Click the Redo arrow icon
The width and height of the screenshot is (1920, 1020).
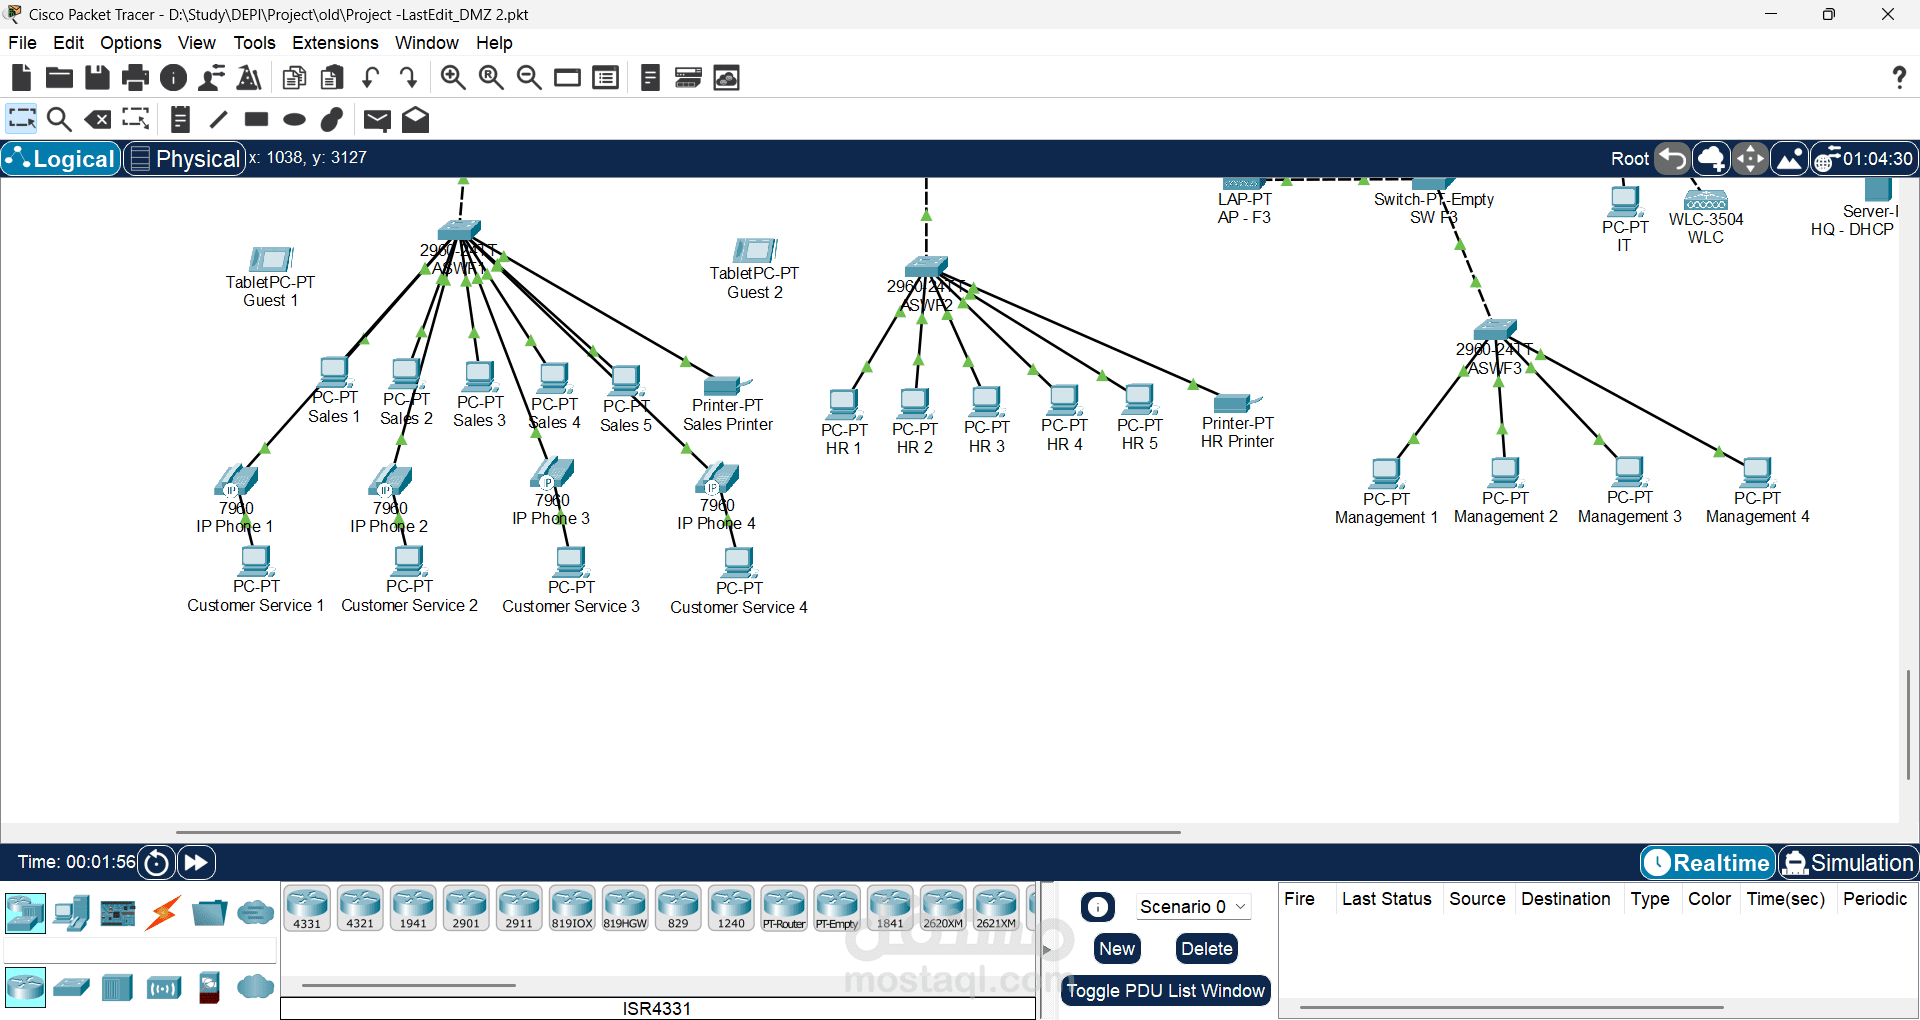408,78
